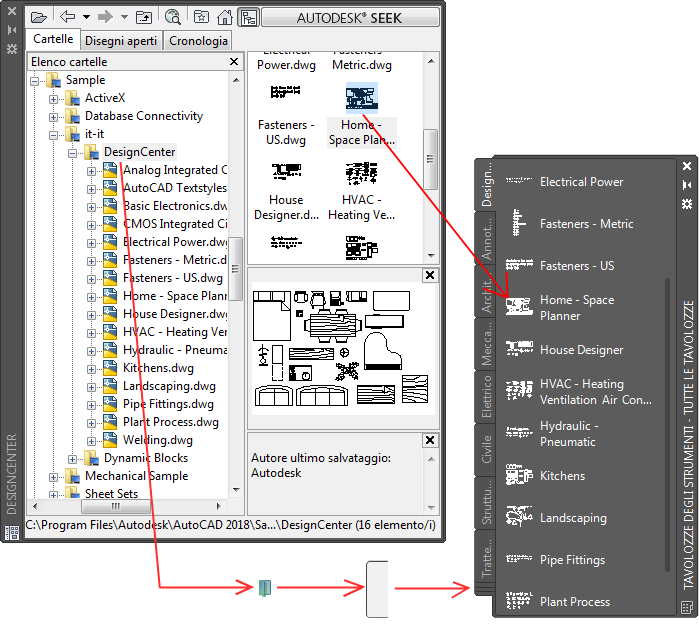Go back using the left arrow icon

pyautogui.click(x=68, y=17)
